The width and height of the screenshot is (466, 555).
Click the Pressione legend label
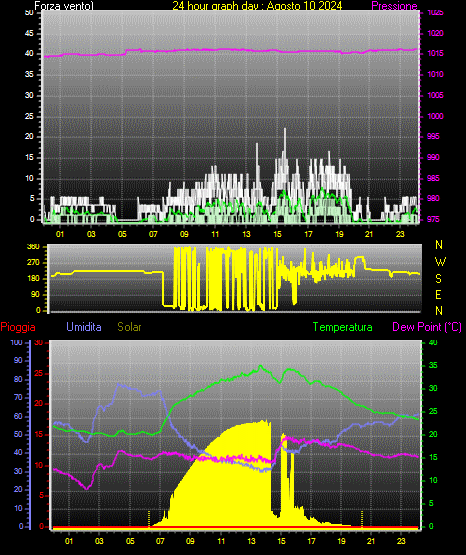pos(394,6)
